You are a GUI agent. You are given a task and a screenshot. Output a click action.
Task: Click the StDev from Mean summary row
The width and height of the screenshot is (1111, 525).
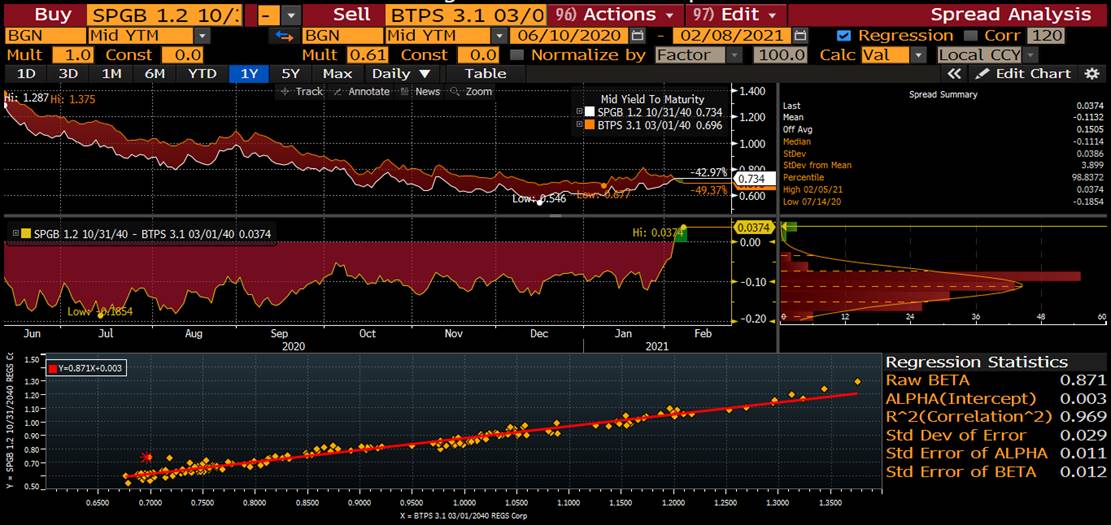[943, 165]
